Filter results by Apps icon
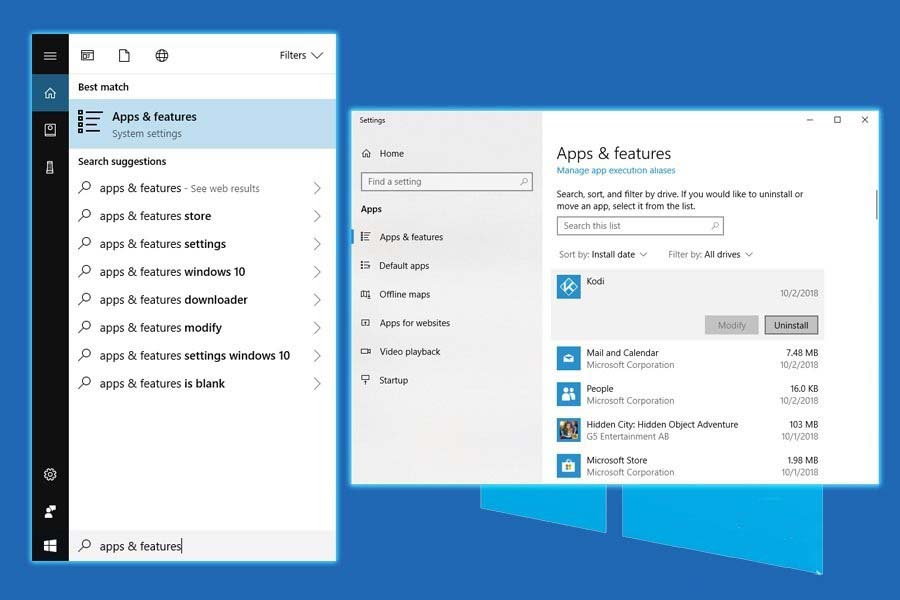The image size is (900, 600). (x=87, y=55)
